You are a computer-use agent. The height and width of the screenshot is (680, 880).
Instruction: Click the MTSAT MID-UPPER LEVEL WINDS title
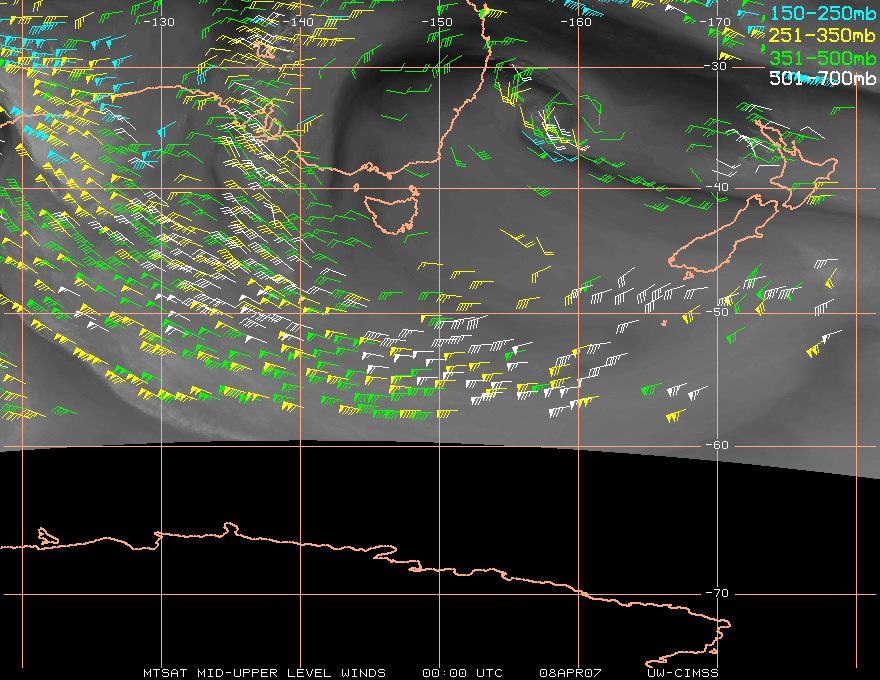coord(264,673)
